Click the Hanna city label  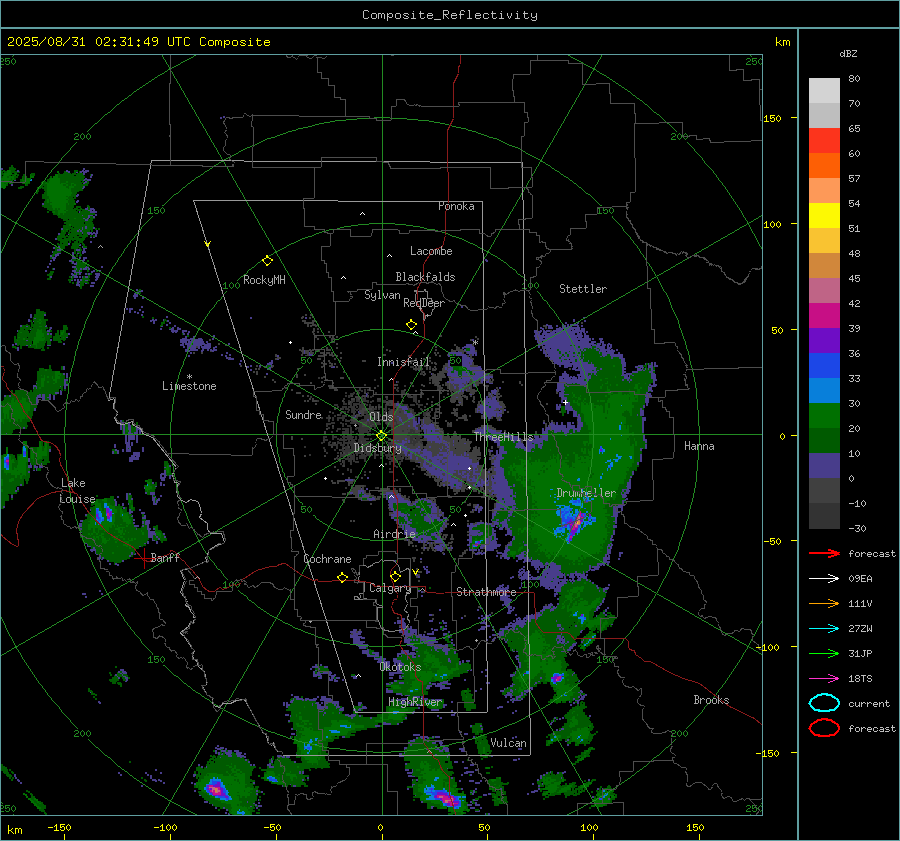(x=699, y=446)
